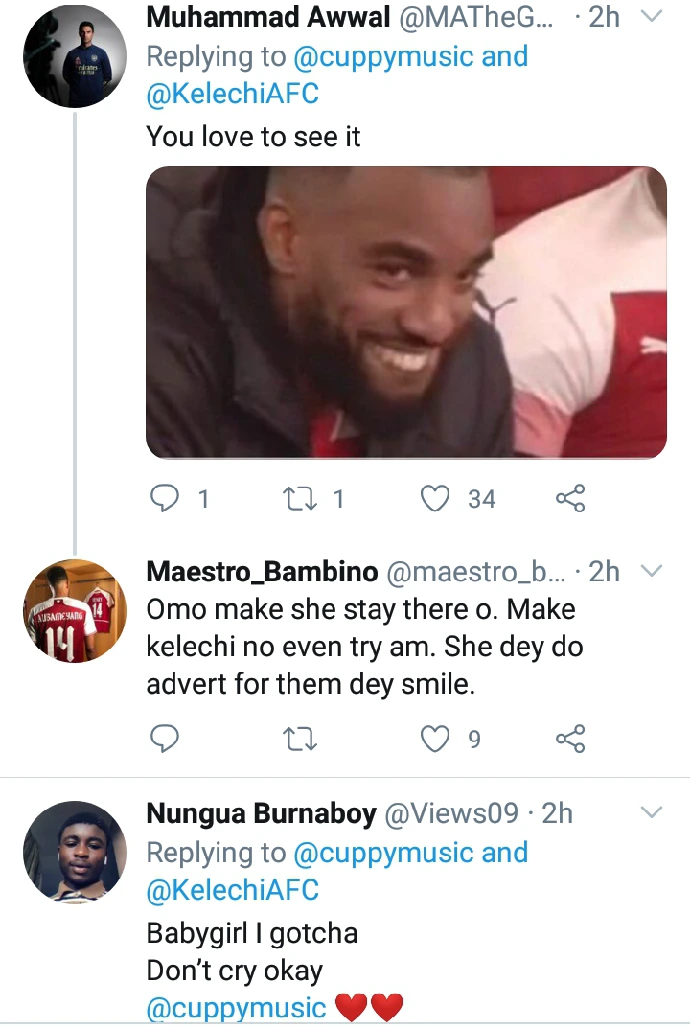
Task: Reply to Maestro_Bambino's tweet
Action: (165, 739)
